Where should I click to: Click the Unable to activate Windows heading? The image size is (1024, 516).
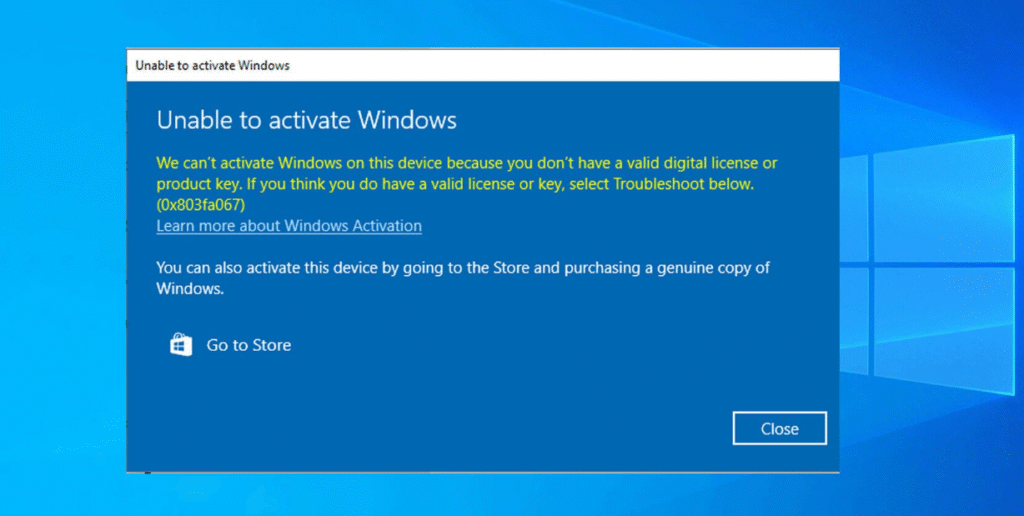306,120
